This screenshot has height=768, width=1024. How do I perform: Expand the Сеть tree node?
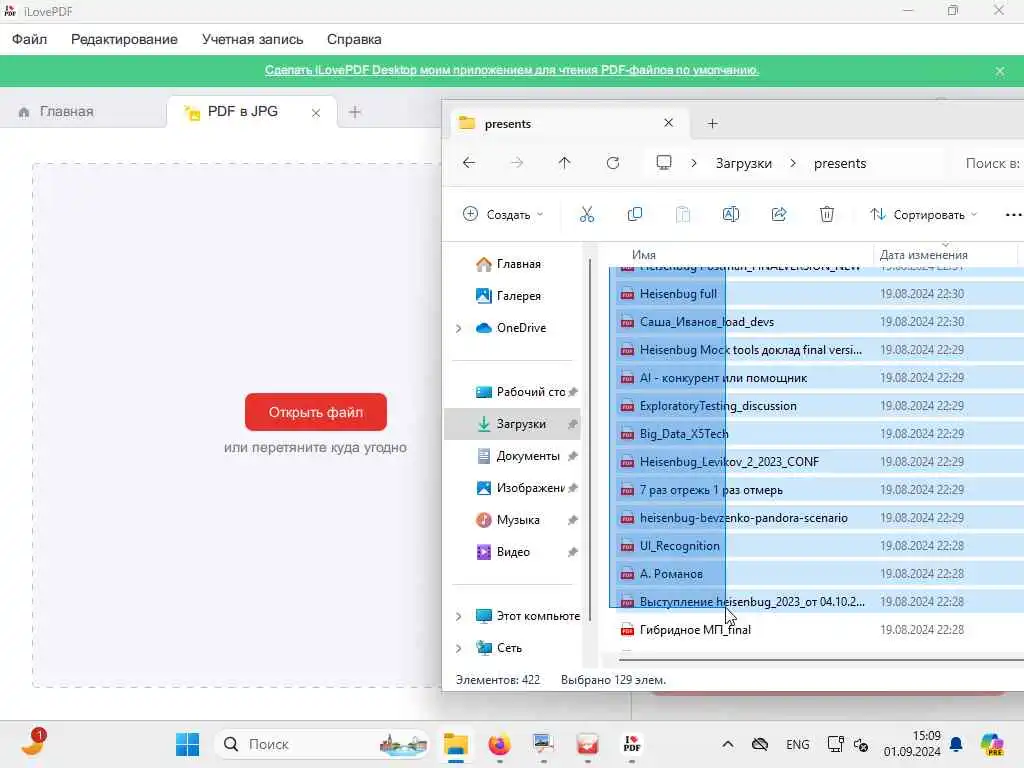click(x=458, y=648)
